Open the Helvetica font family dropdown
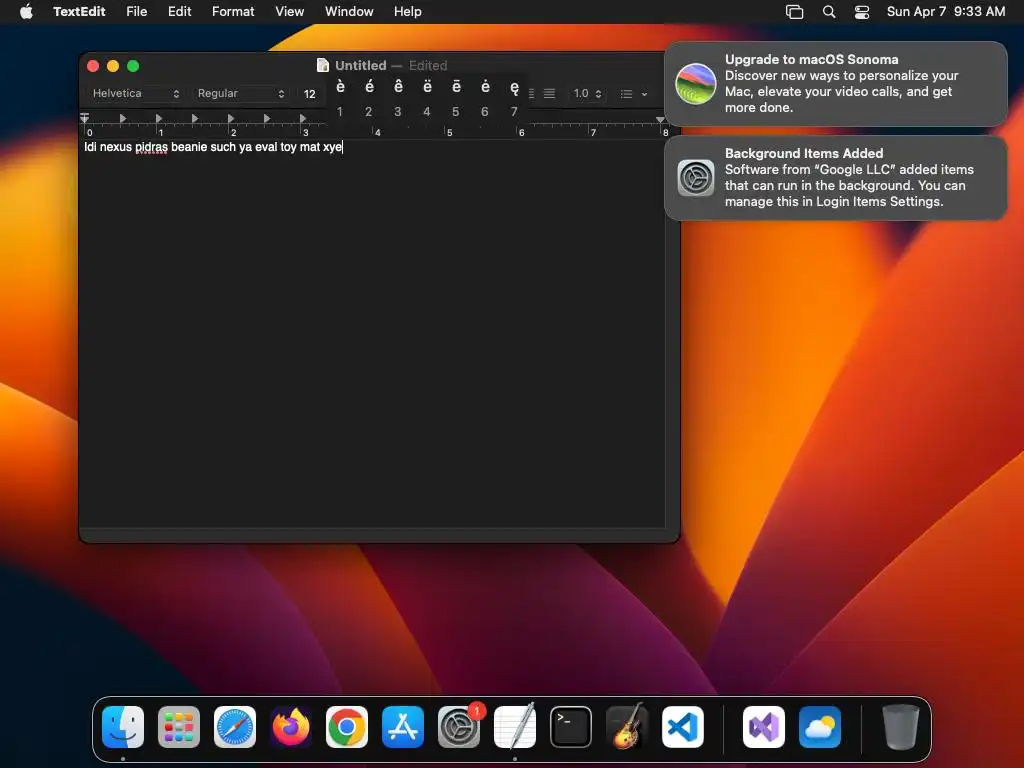Screen dimensions: 1024x768 [135, 93]
